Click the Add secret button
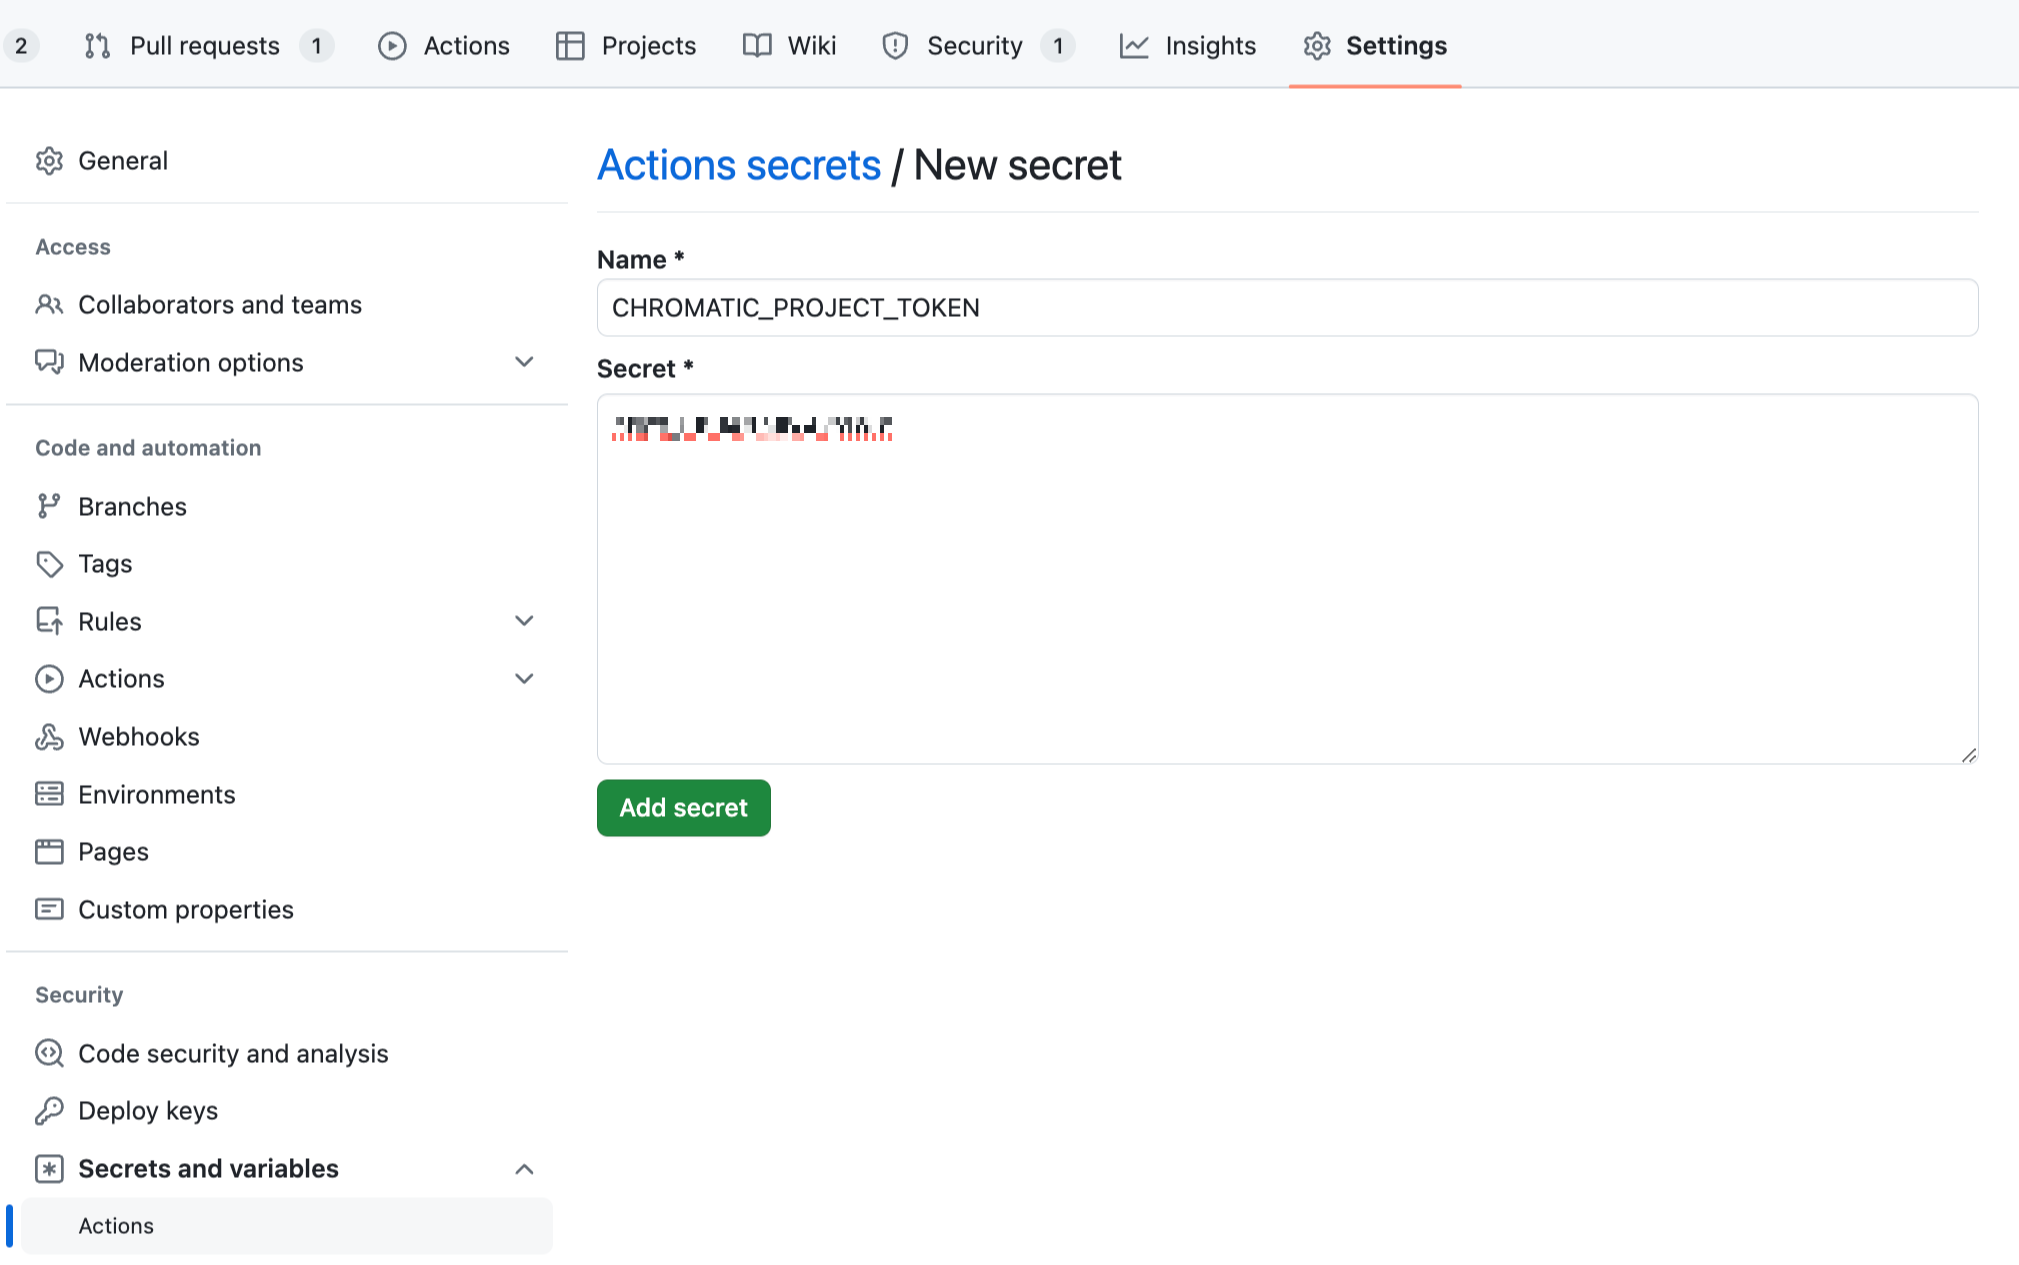Viewport: 2019px width, 1265px height. [684, 808]
